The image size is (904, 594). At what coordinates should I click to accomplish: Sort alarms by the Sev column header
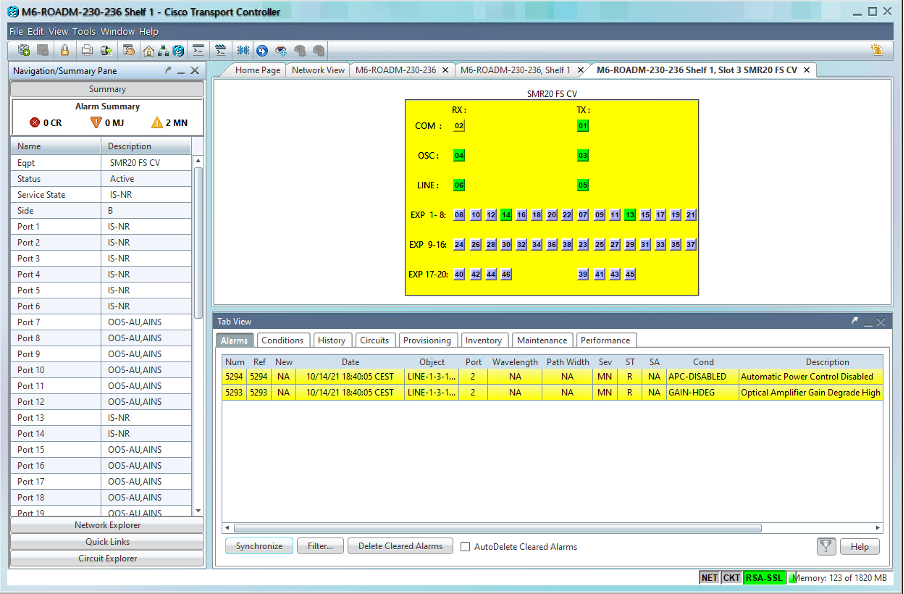click(605, 362)
